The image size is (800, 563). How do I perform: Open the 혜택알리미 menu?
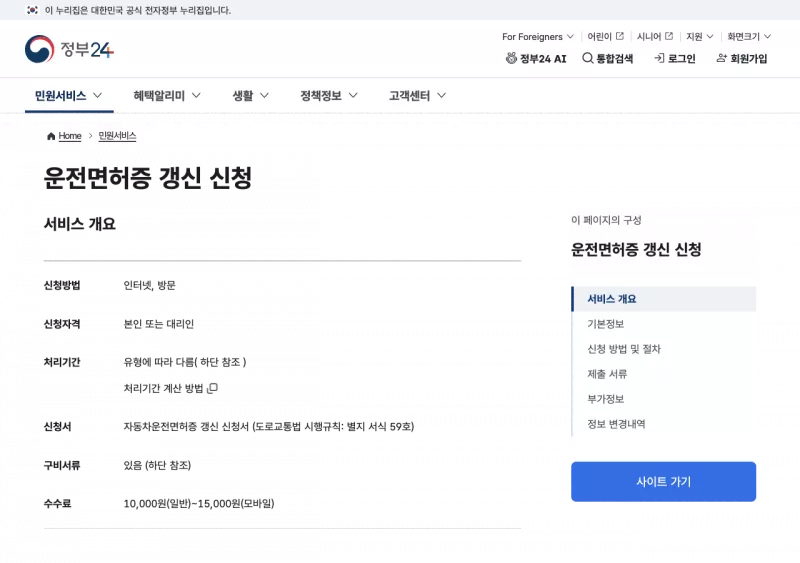click(x=167, y=95)
